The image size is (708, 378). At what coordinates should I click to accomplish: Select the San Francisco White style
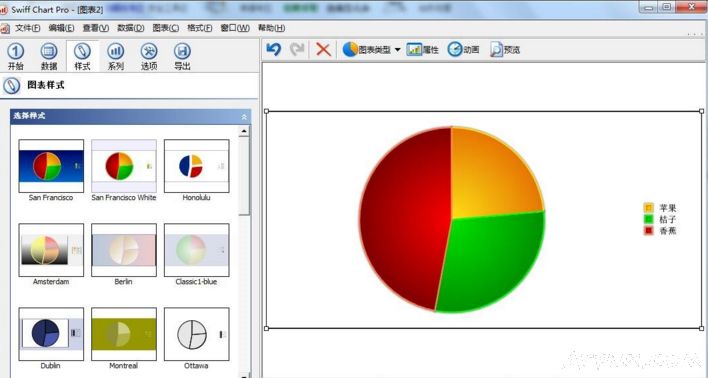124,166
